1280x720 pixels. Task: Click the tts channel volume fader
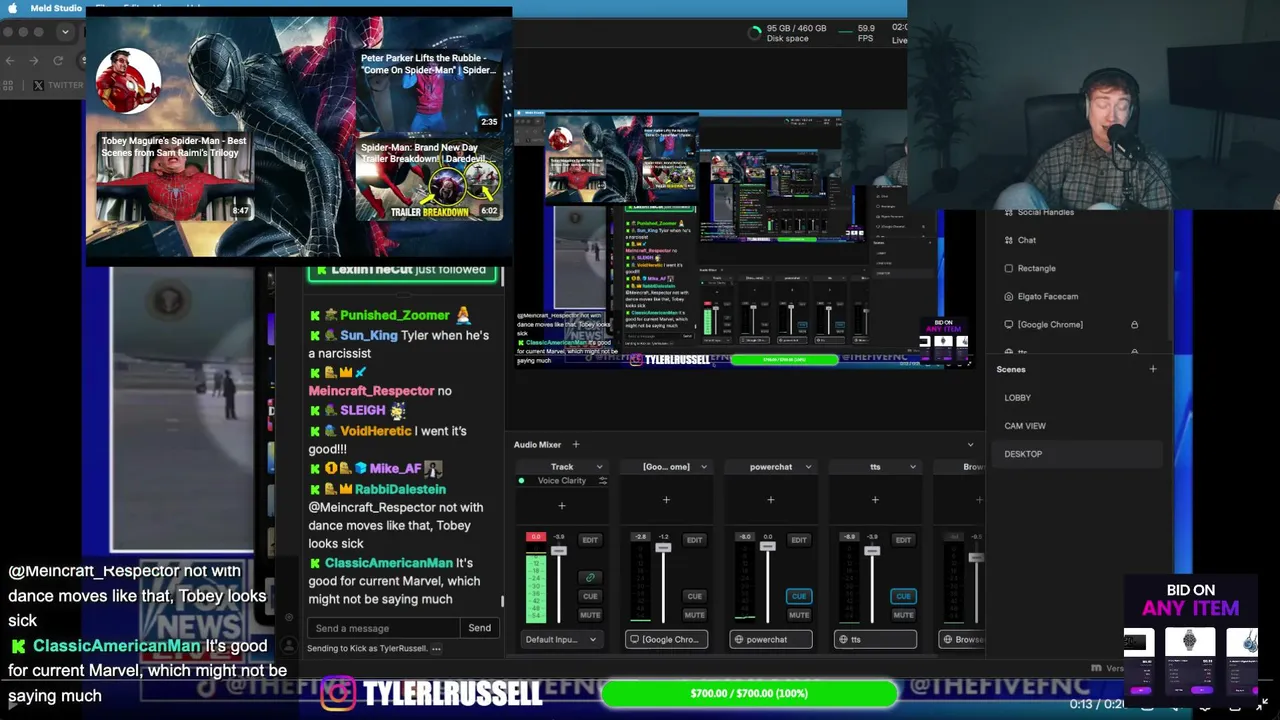[x=871, y=551]
